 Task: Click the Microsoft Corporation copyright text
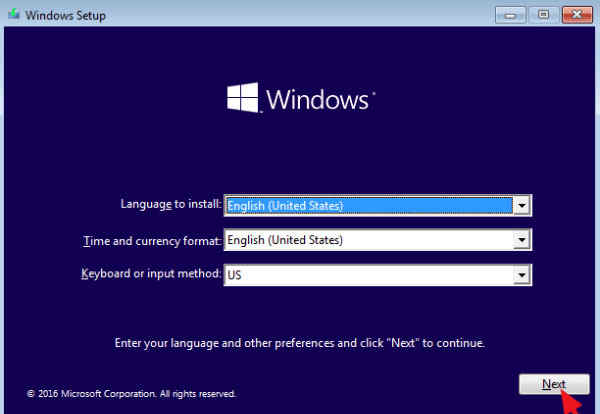[x=131, y=394]
